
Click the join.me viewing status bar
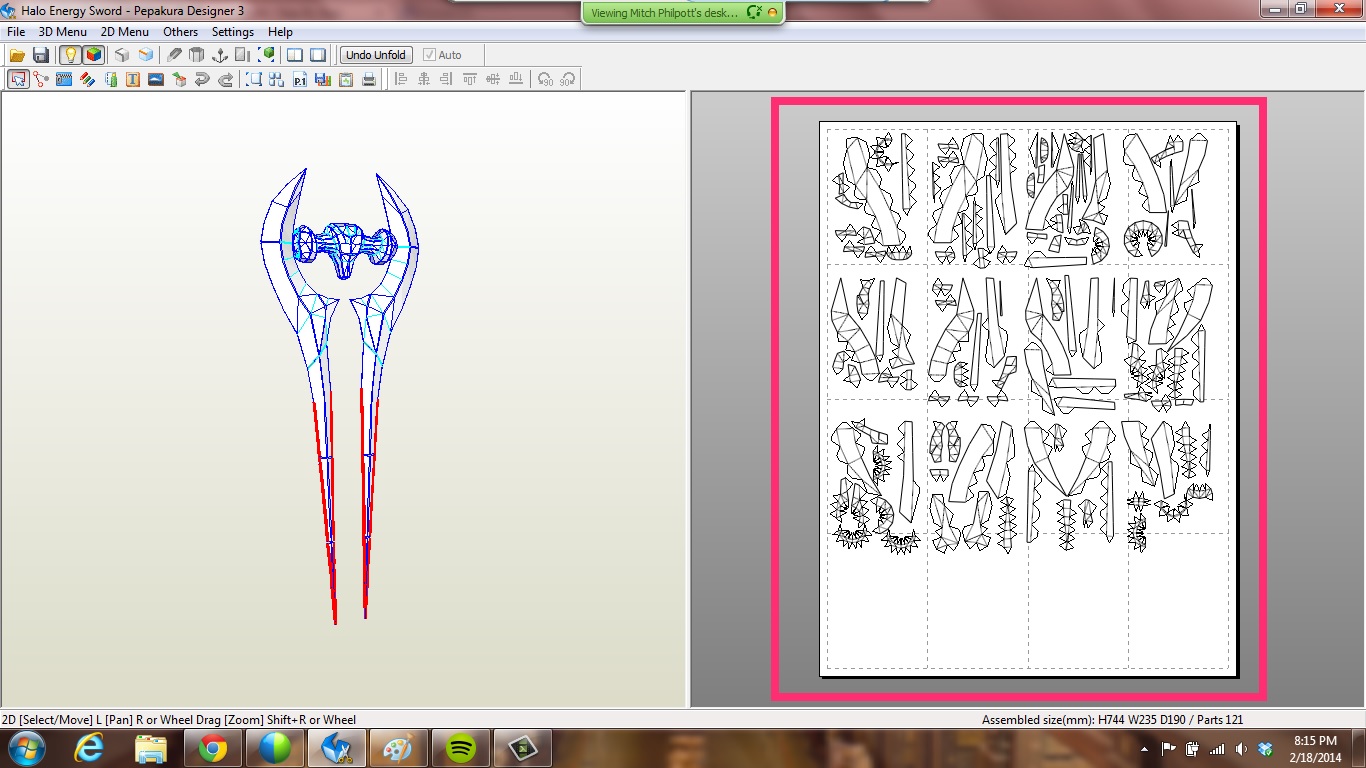pyautogui.click(x=683, y=13)
